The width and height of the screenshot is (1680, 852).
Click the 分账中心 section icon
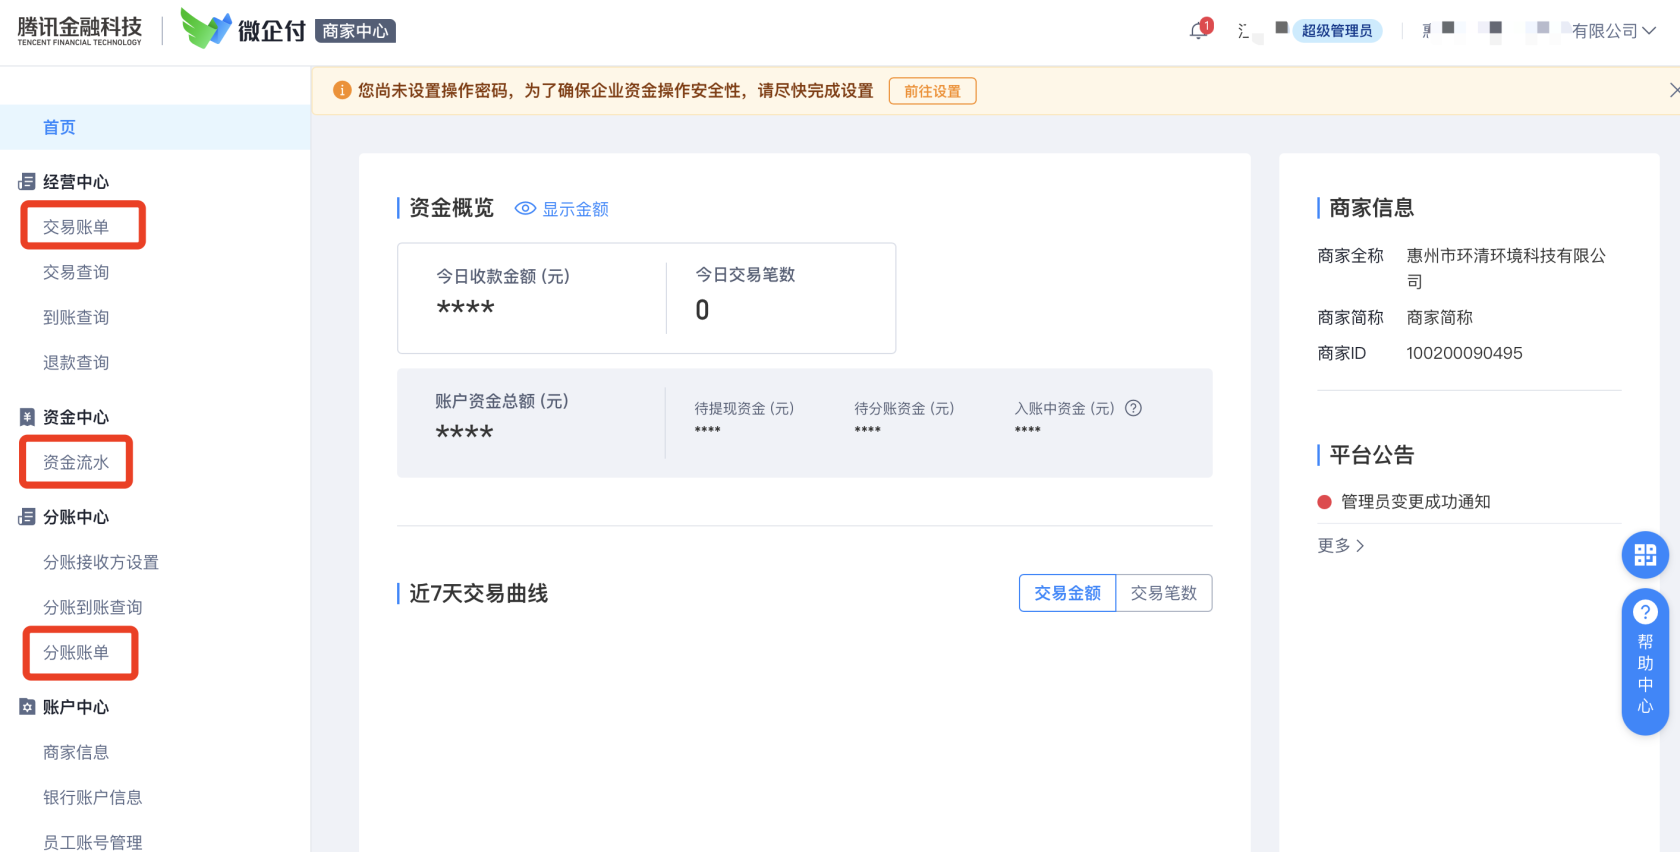tap(27, 517)
